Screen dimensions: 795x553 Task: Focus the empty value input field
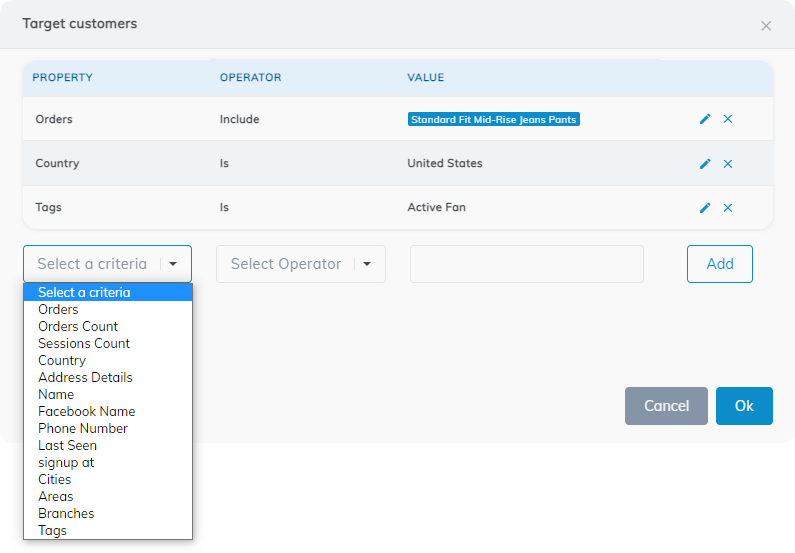coord(526,264)
